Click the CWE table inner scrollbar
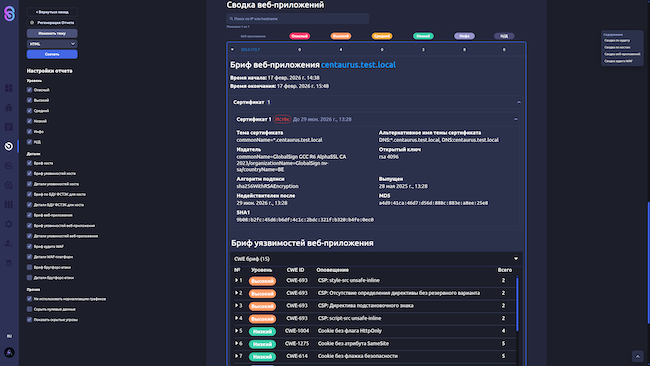This screenshot has height=366, width=650. pos(517,304)
